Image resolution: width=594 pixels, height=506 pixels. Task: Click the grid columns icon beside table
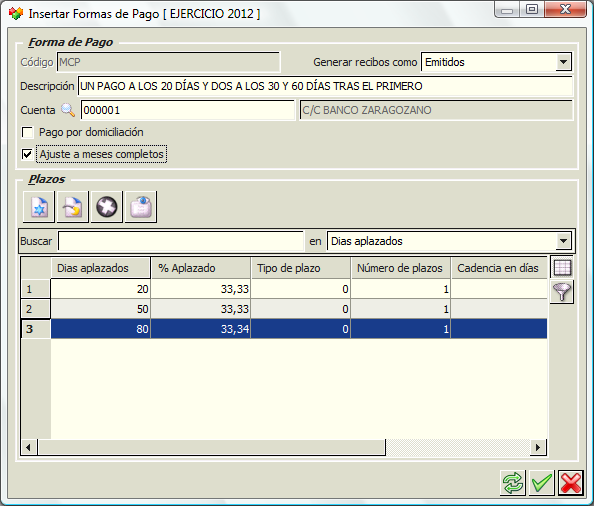pos(562,268)
